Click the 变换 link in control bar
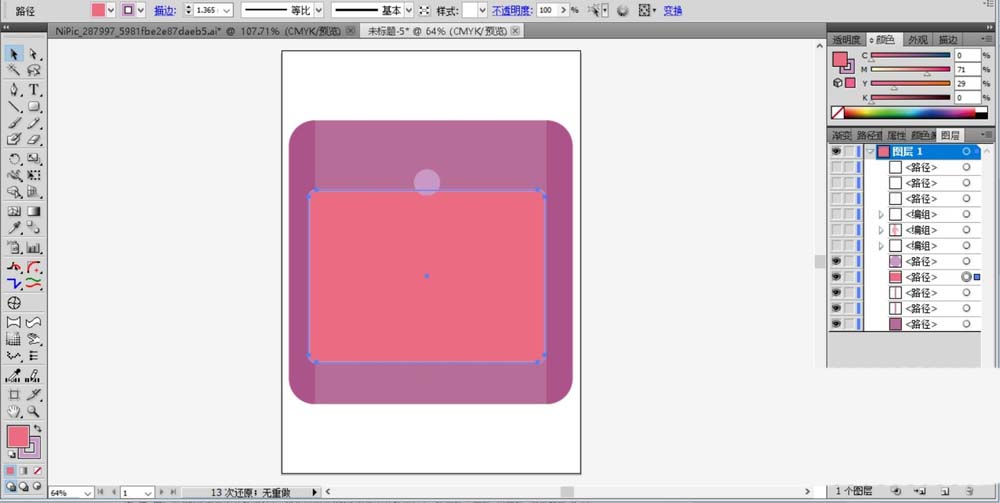Screen dimensions: 1000x503 point(673,10)
